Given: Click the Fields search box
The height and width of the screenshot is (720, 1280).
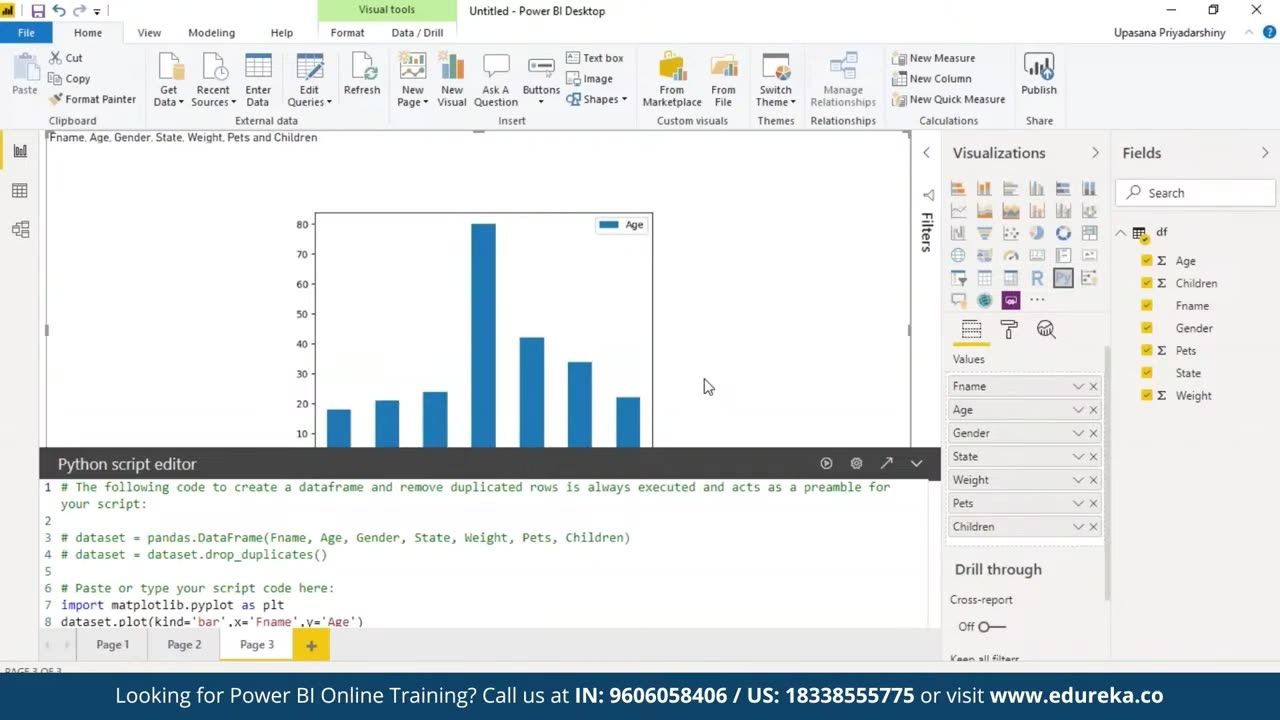Looking at the screenshot, I should (x=1196, y=193).
